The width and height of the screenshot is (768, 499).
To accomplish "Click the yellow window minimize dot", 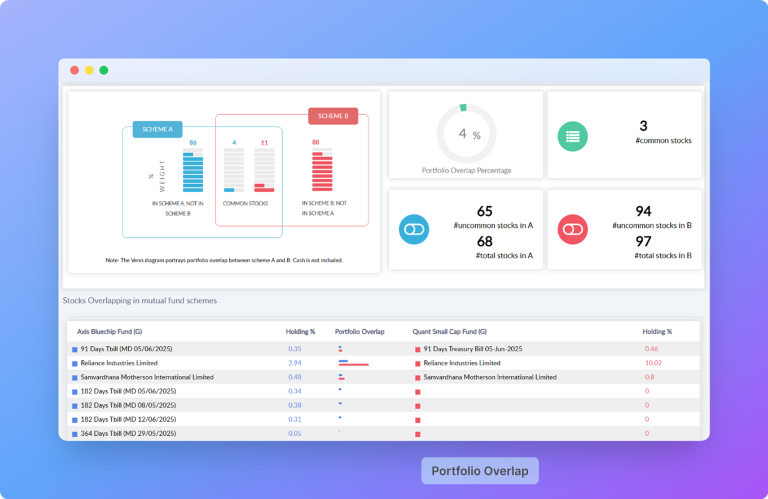I will 89,70.
